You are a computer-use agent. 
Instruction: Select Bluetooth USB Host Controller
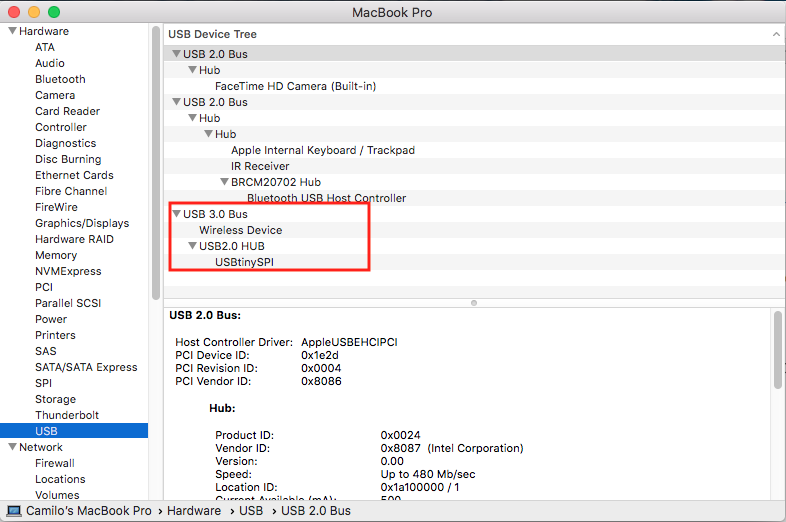pos(326,198)
